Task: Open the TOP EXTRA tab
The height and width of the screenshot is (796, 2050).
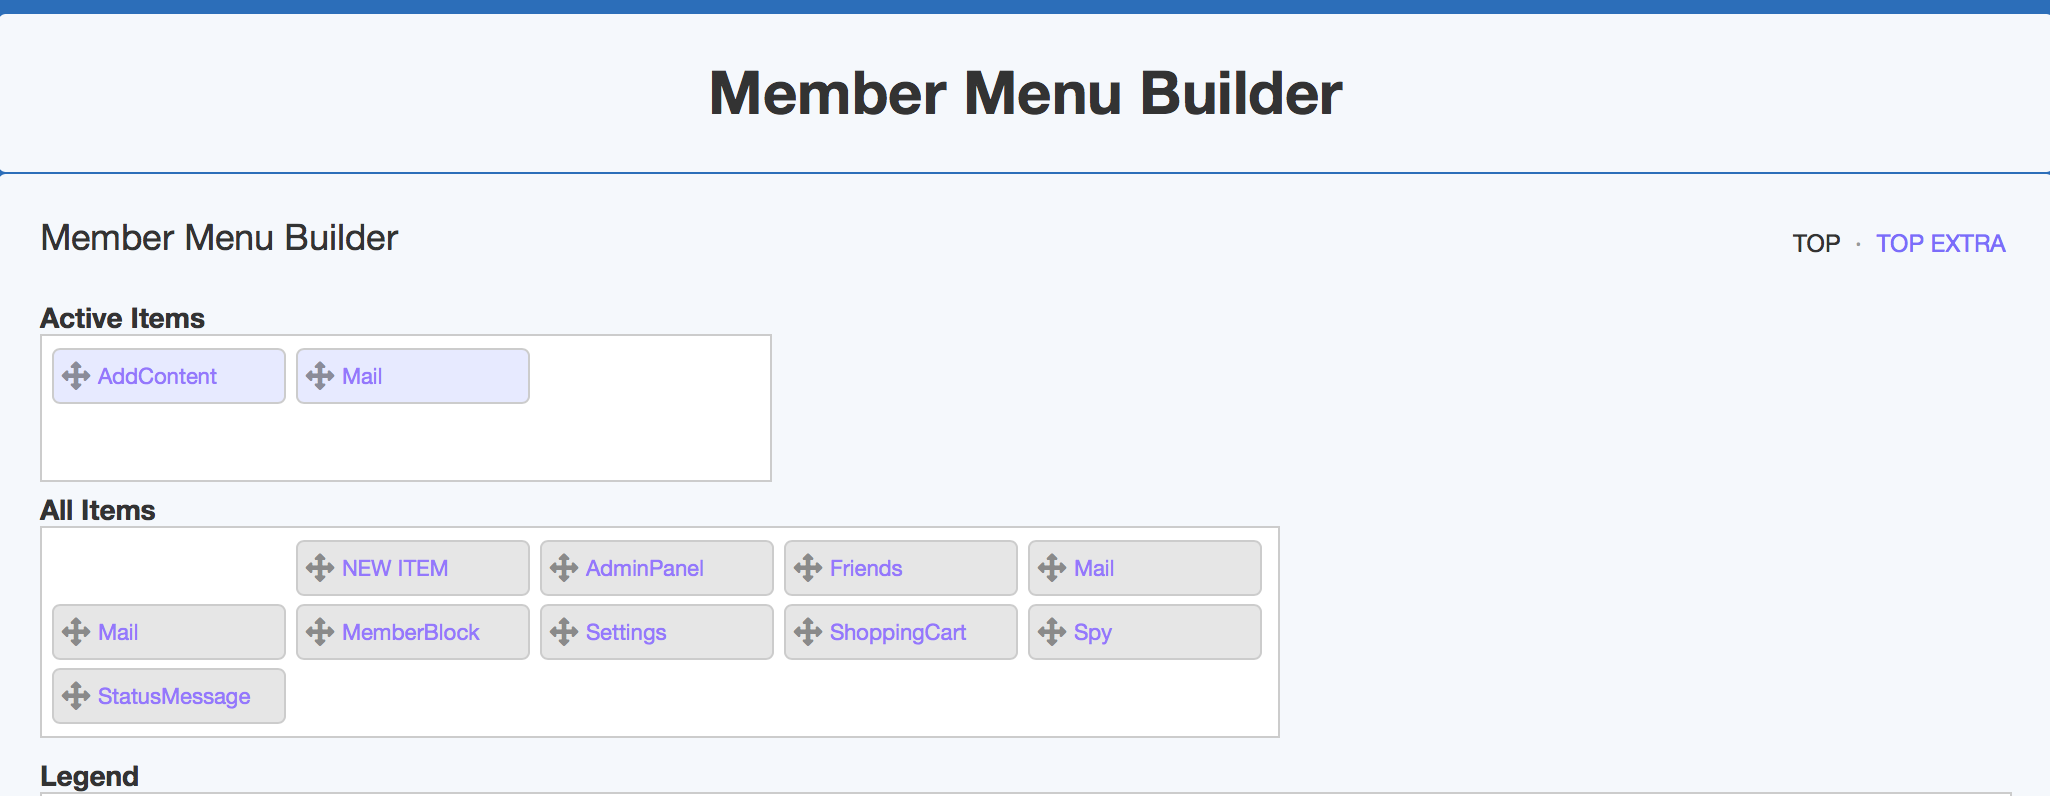Action: pyautogui.click(x=1940, y=244)
